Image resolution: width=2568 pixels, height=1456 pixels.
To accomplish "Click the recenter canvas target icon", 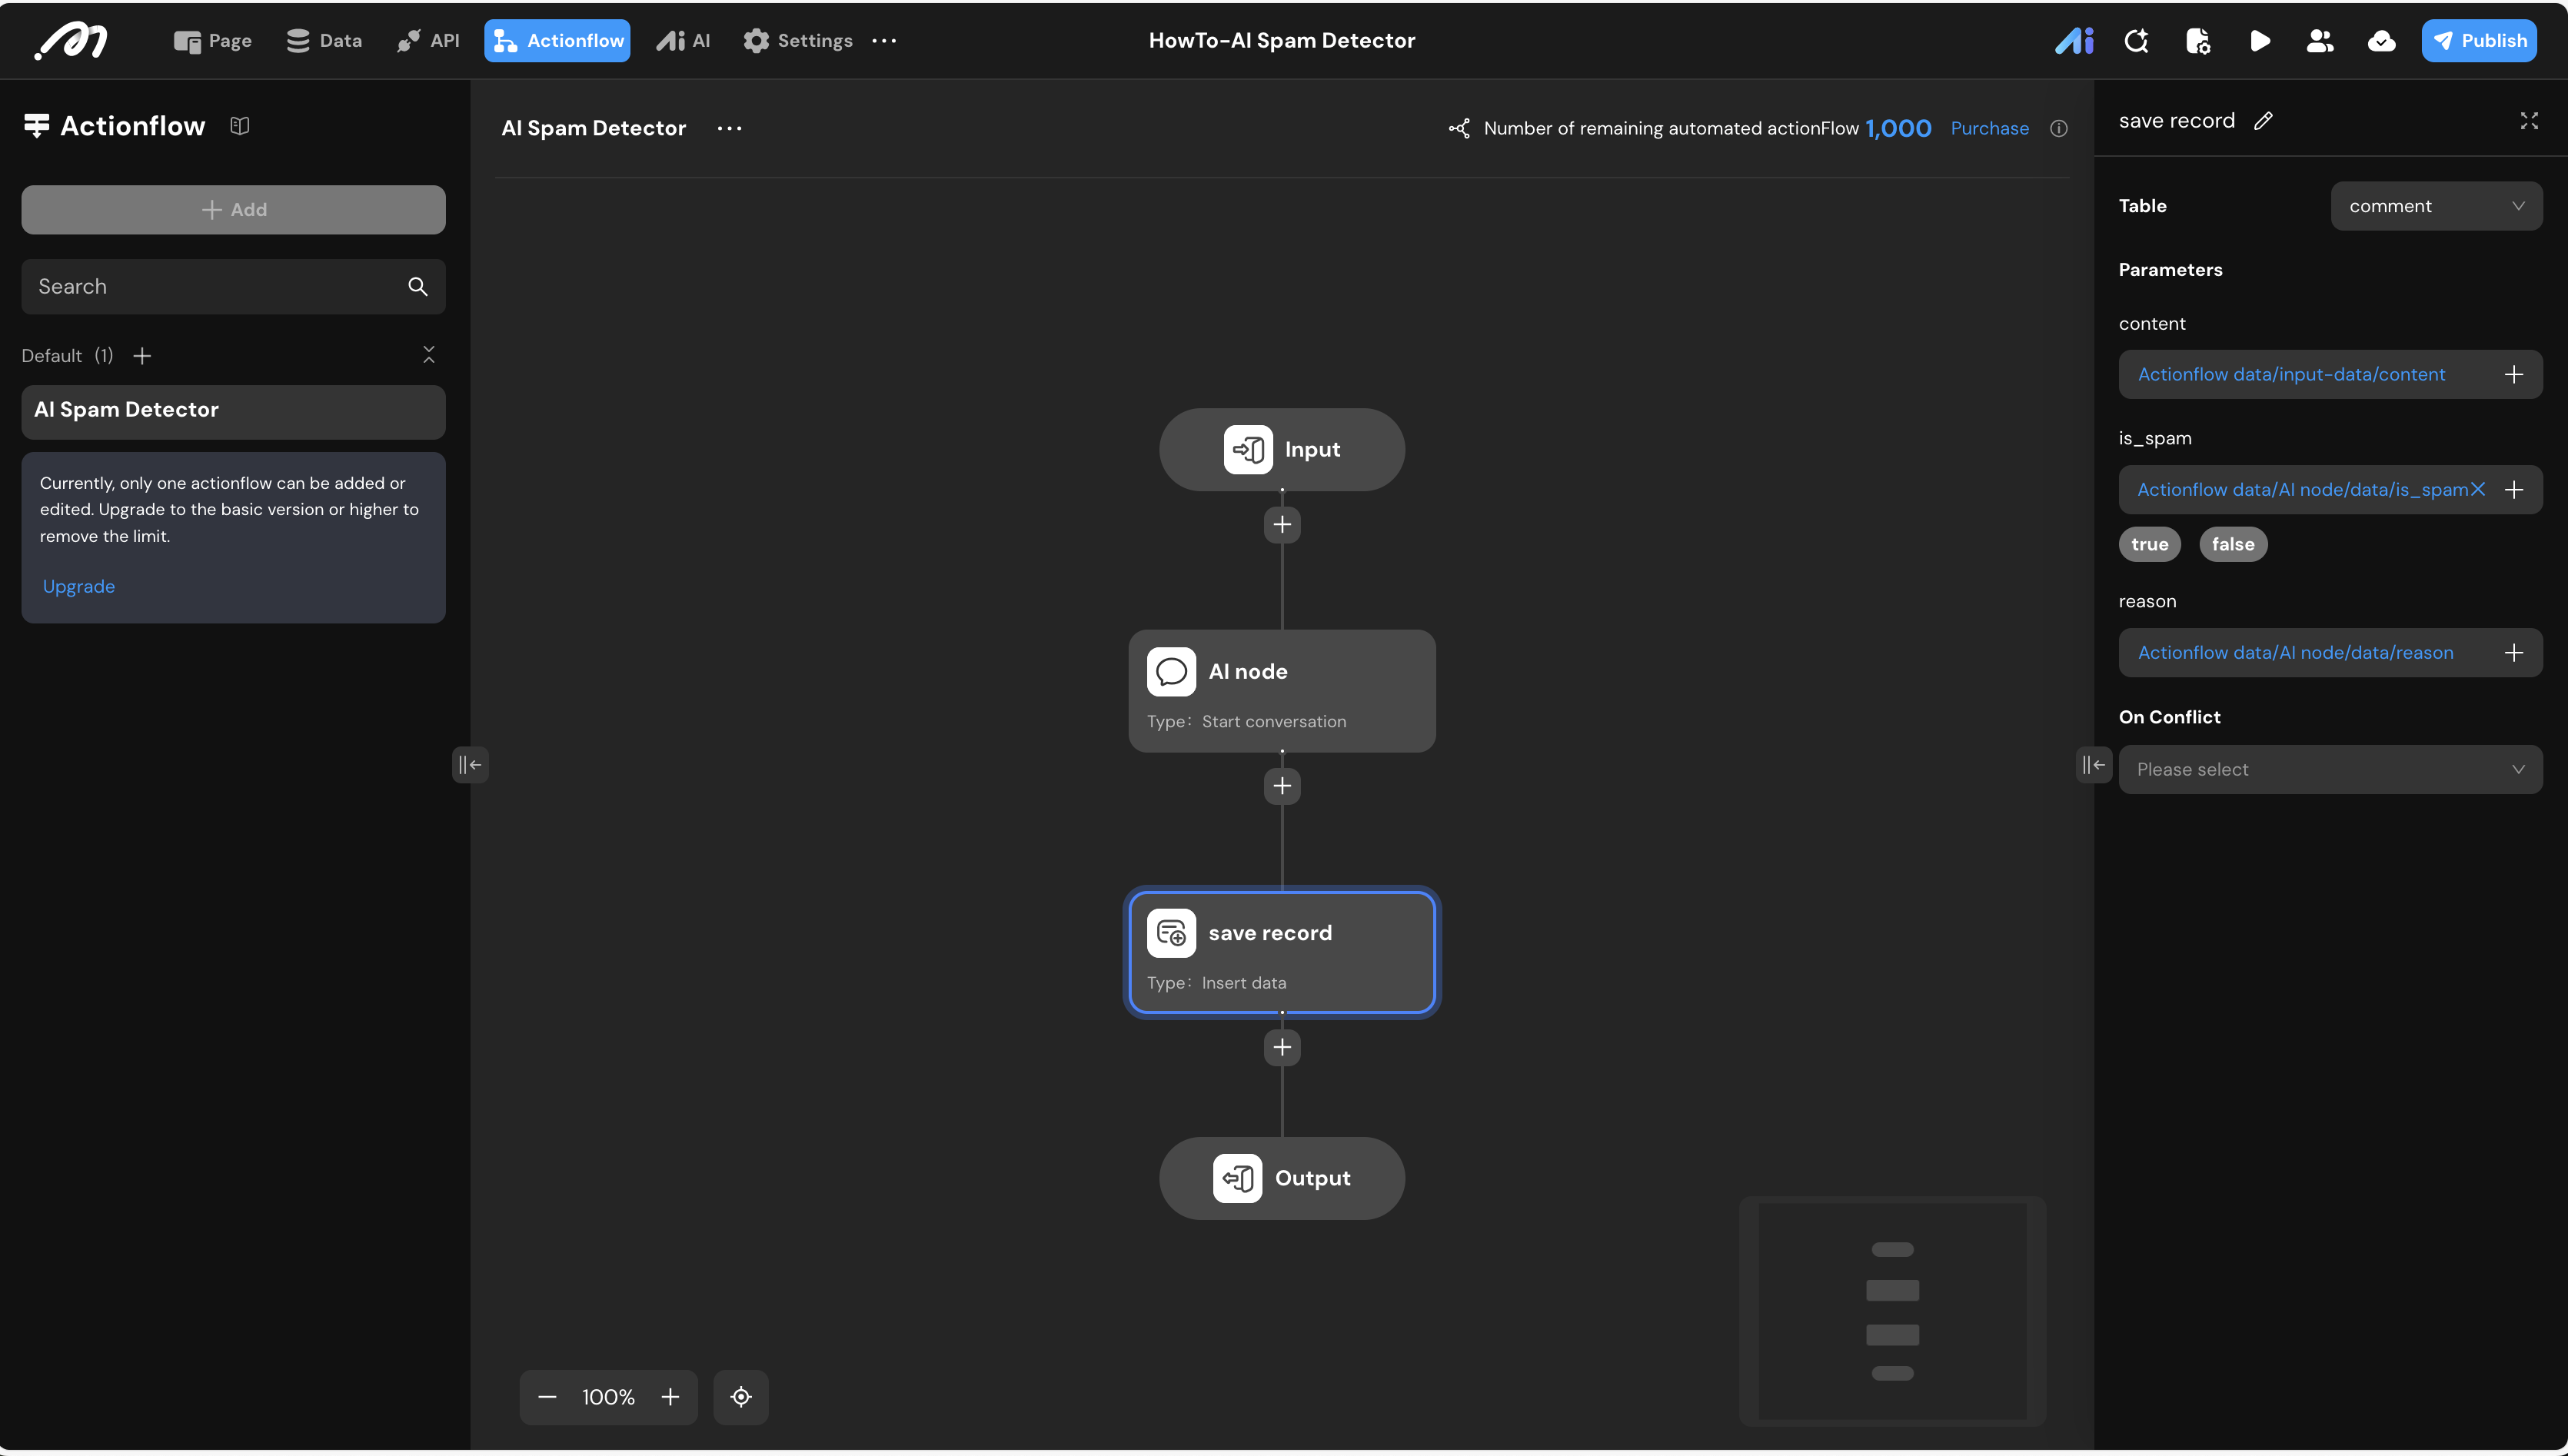I will (x=741, y=1397).
